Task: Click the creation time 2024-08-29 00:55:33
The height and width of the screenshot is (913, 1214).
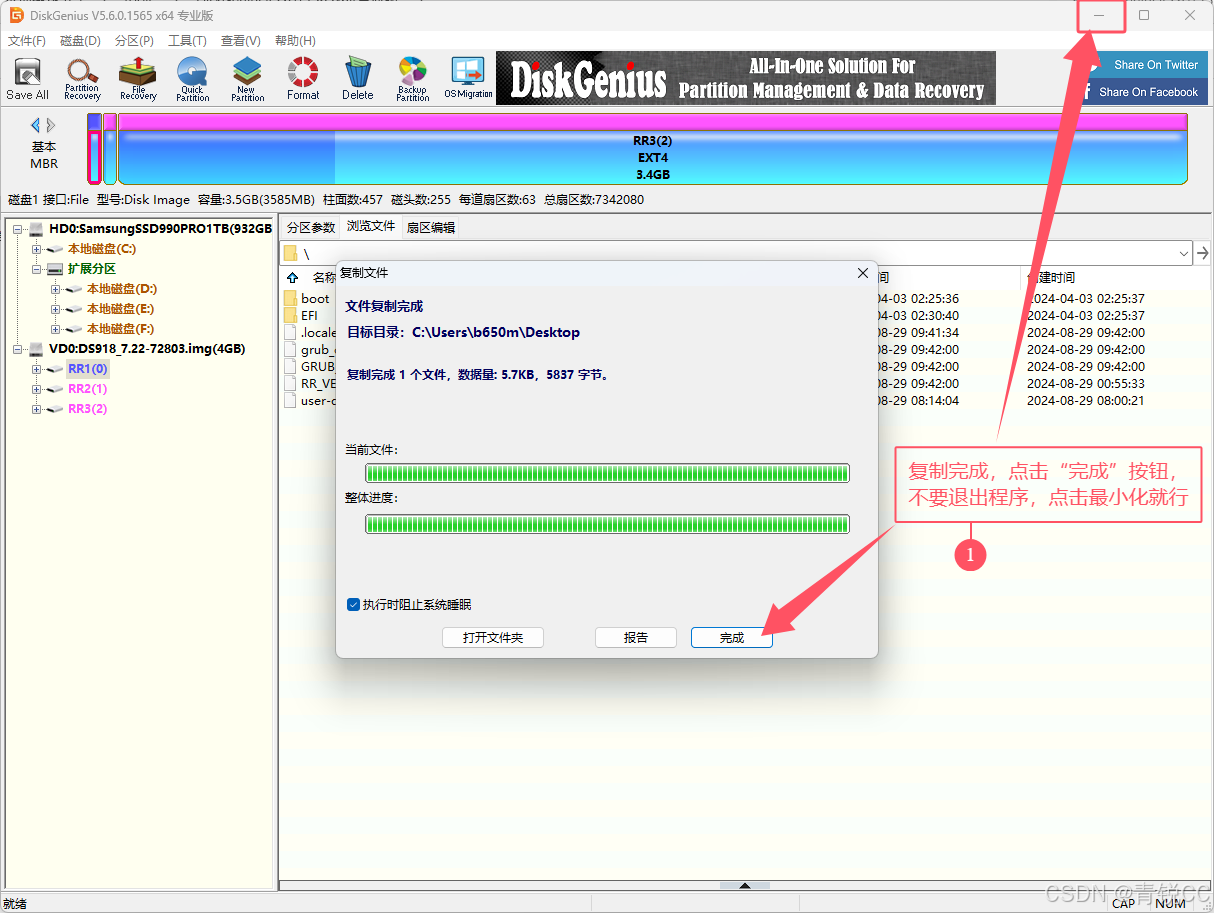Action: (x=1086, y=383)
